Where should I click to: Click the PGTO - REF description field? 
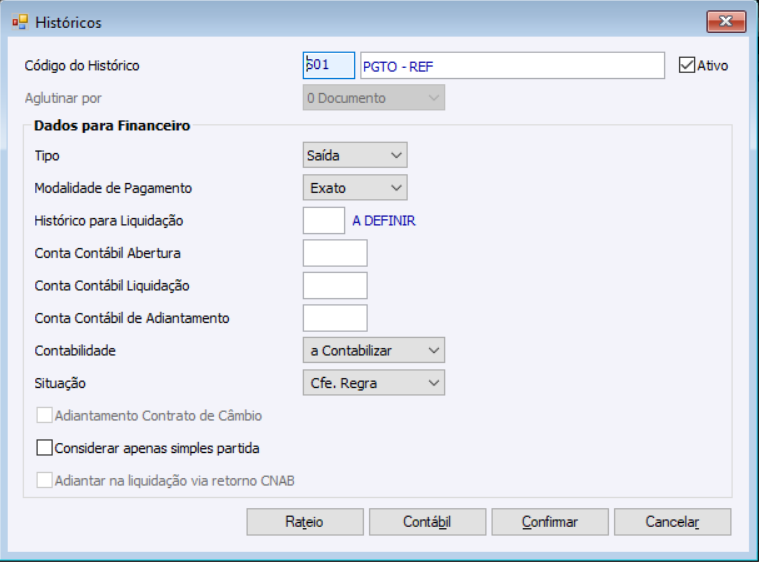click(512, 65)
